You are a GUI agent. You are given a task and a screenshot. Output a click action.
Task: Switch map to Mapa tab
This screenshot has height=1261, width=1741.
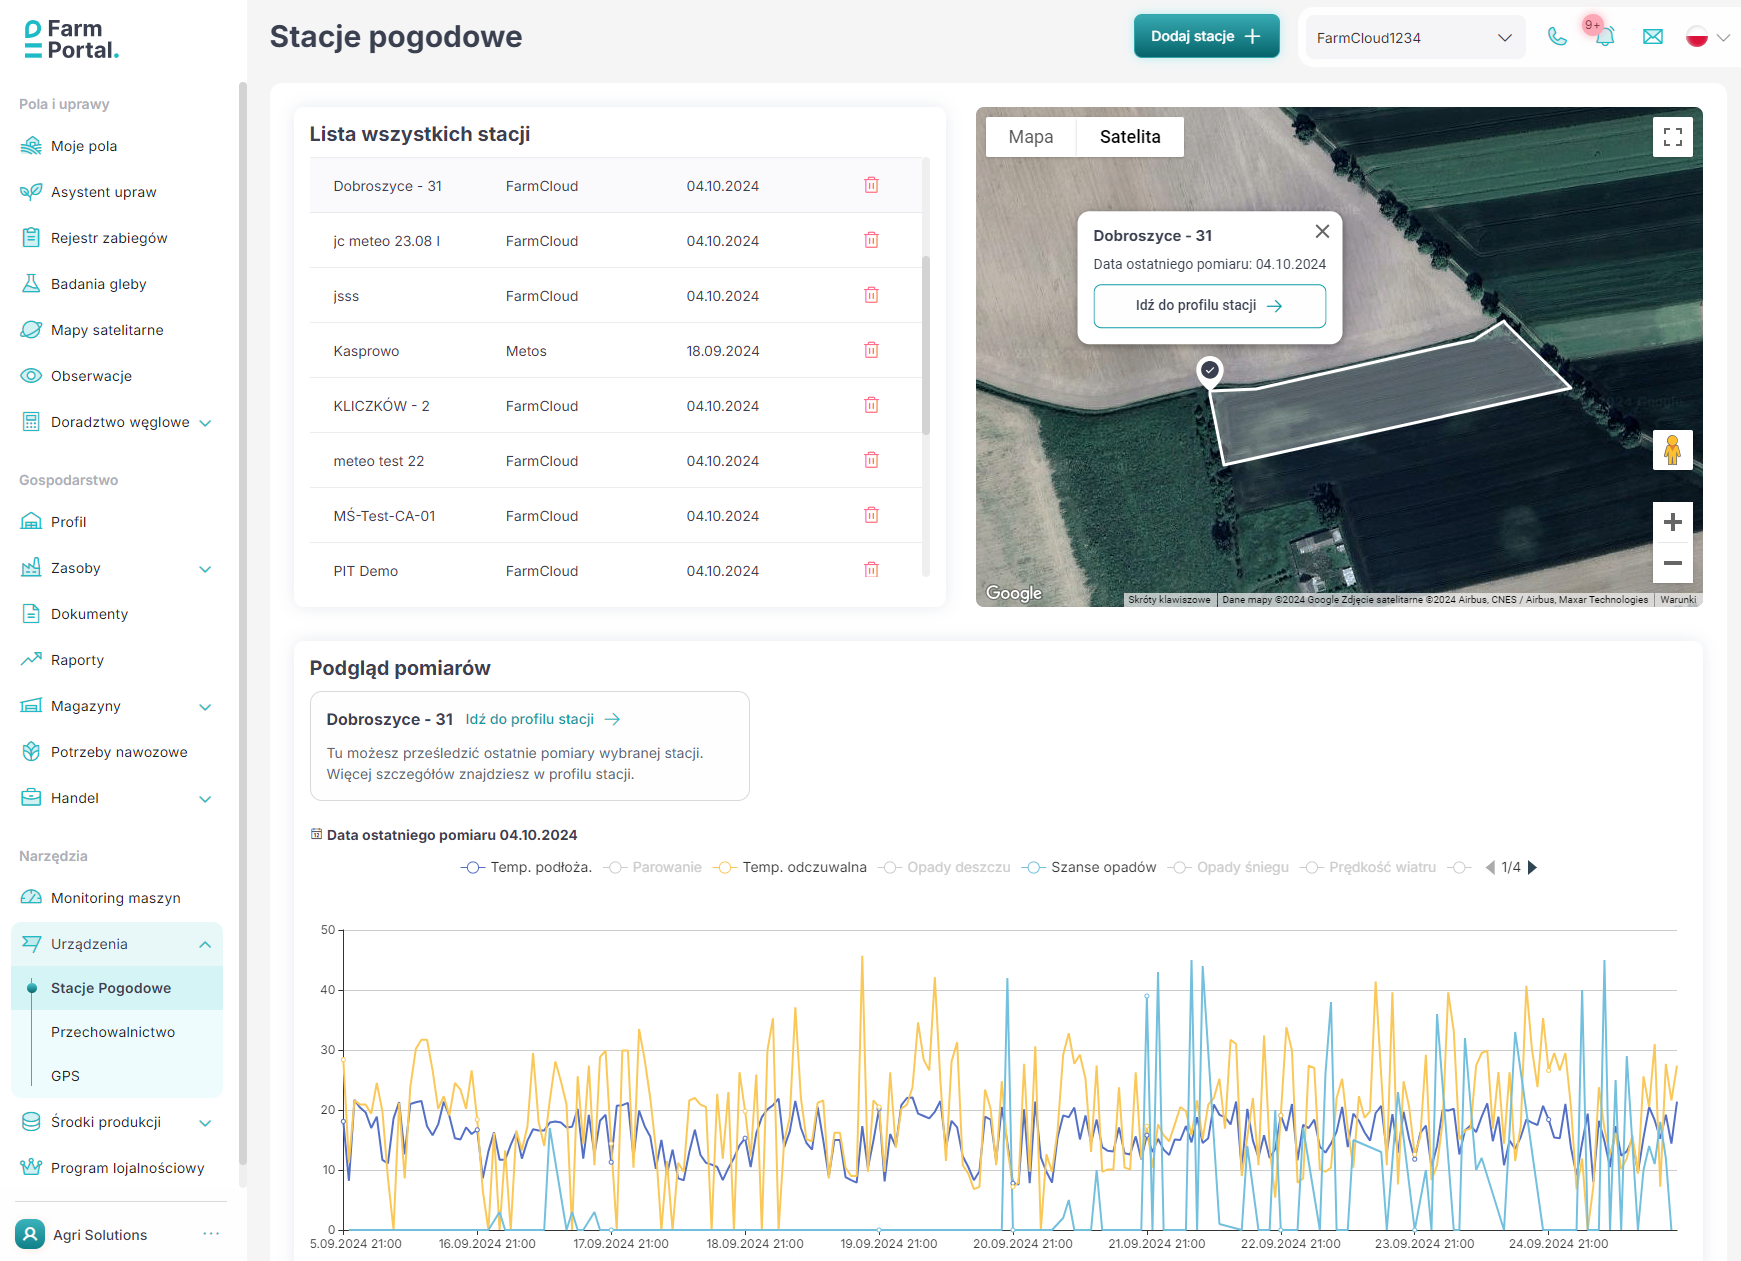(1031, 137)
